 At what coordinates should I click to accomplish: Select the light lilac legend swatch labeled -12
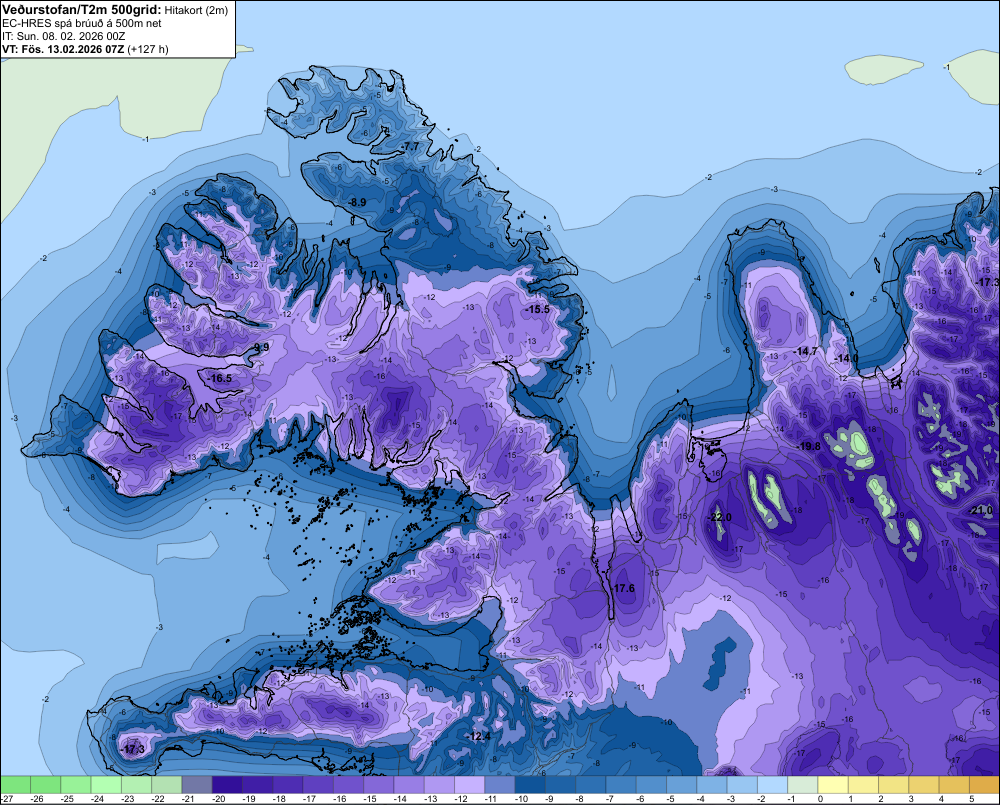tap(469, 784)
